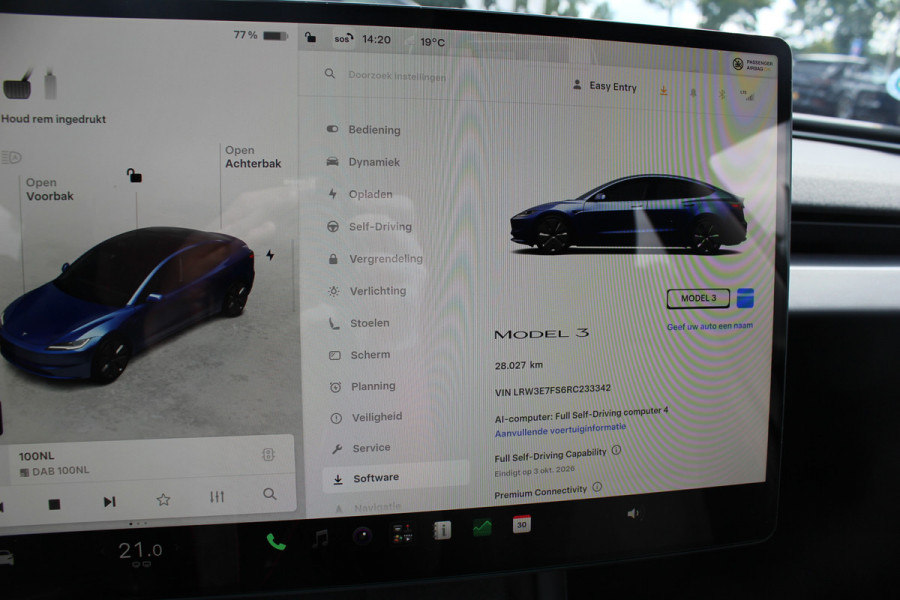
Task: Tap Open Achterbak trunk button
Action: pos(253,157)
